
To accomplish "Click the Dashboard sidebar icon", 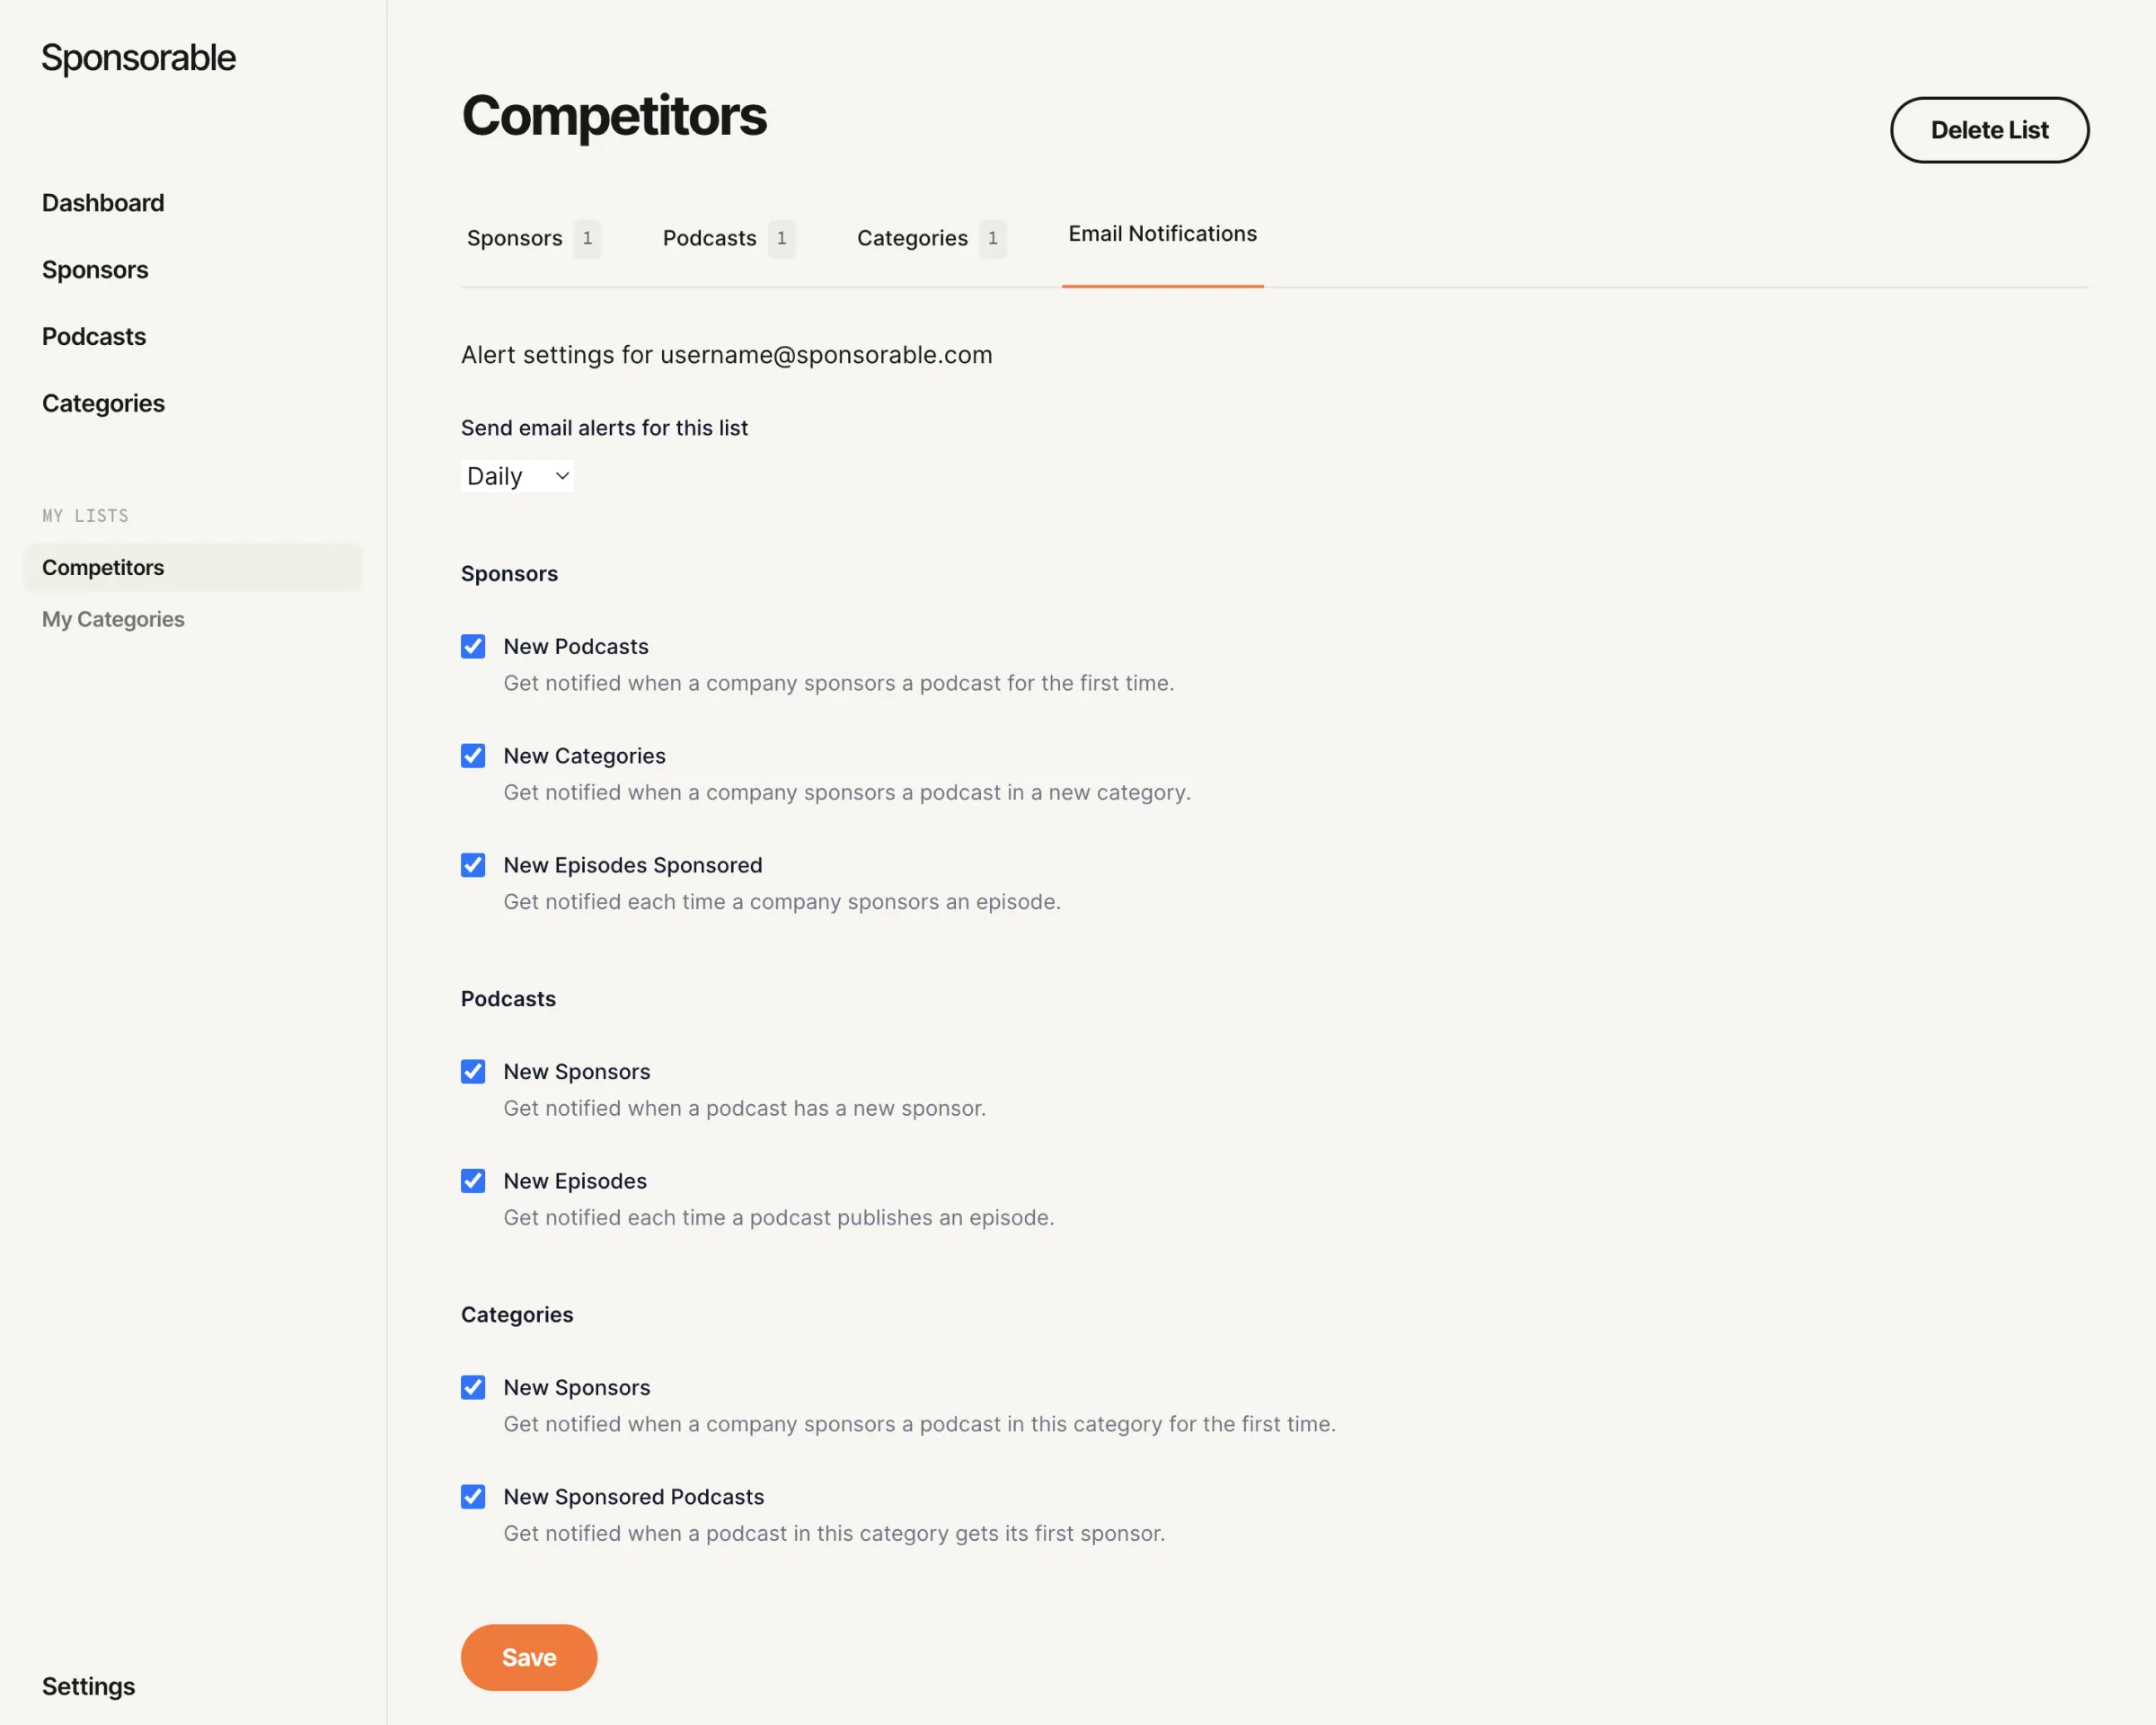I will (102, 200).
